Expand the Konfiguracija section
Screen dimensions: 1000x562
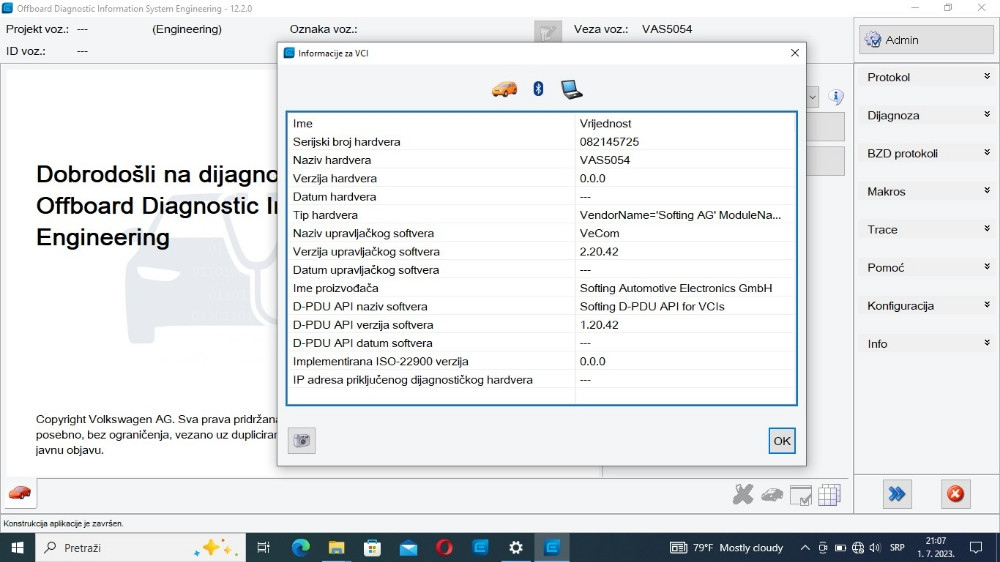[x=928, y=306]
